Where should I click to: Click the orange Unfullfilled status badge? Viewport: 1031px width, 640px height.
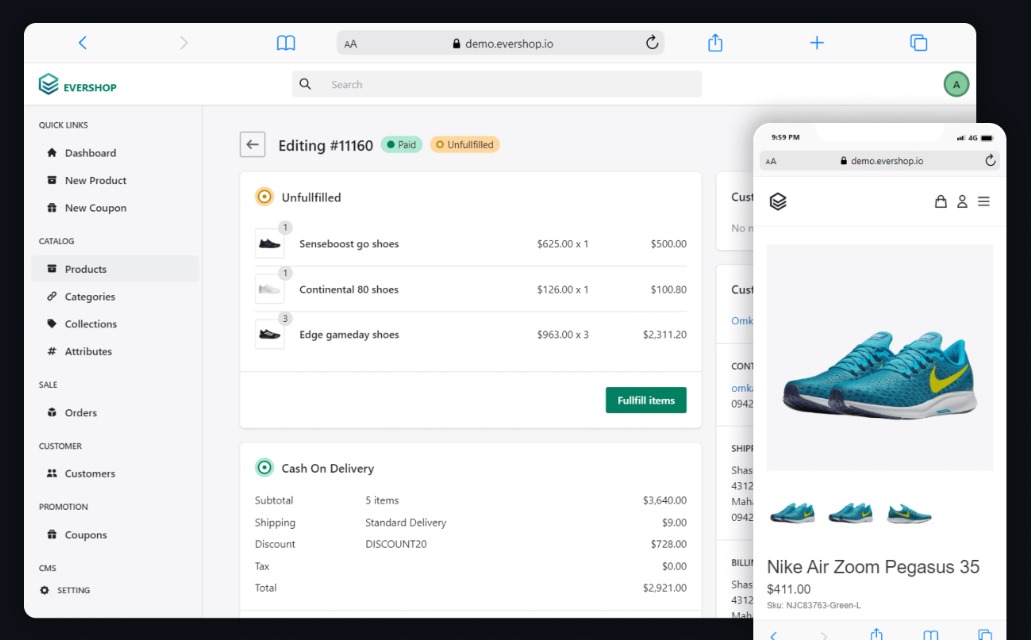tap(465, 145)
